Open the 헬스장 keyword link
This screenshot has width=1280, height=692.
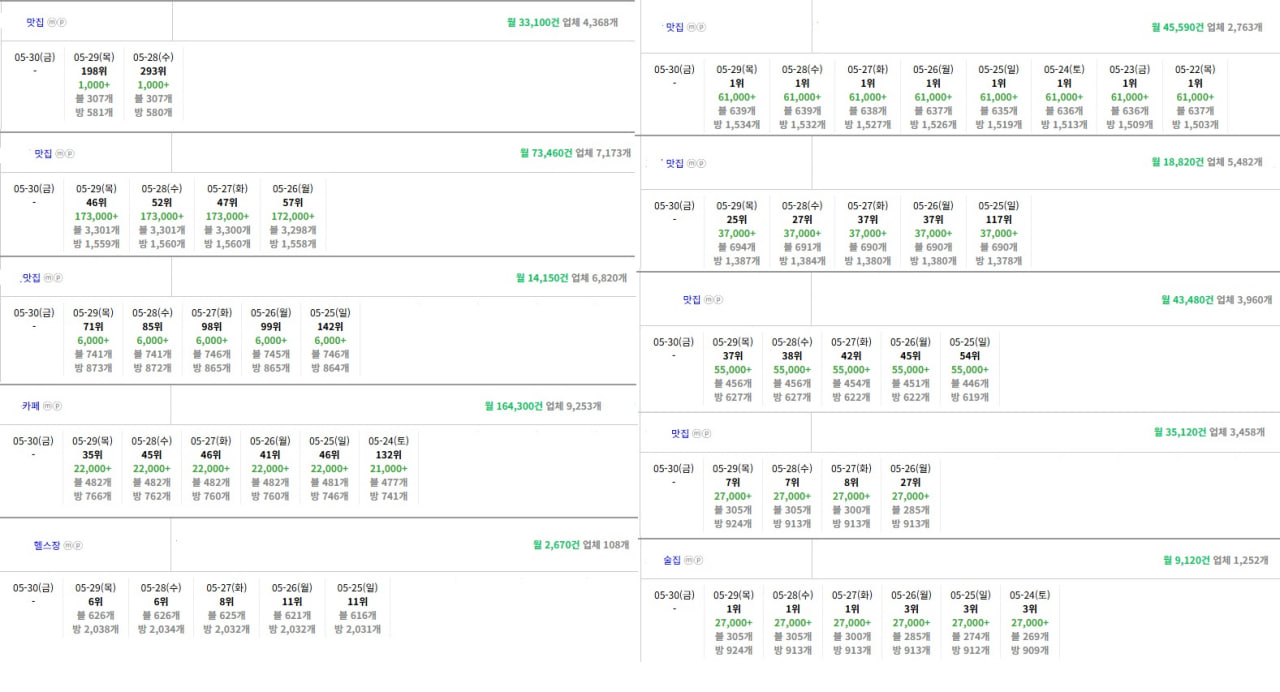47,546
